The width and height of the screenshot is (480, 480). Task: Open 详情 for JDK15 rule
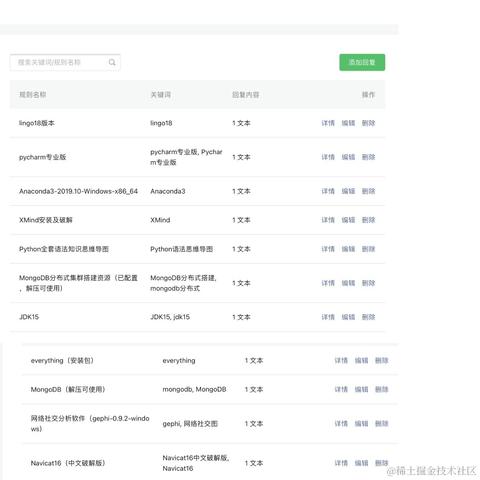coord(328,317)
